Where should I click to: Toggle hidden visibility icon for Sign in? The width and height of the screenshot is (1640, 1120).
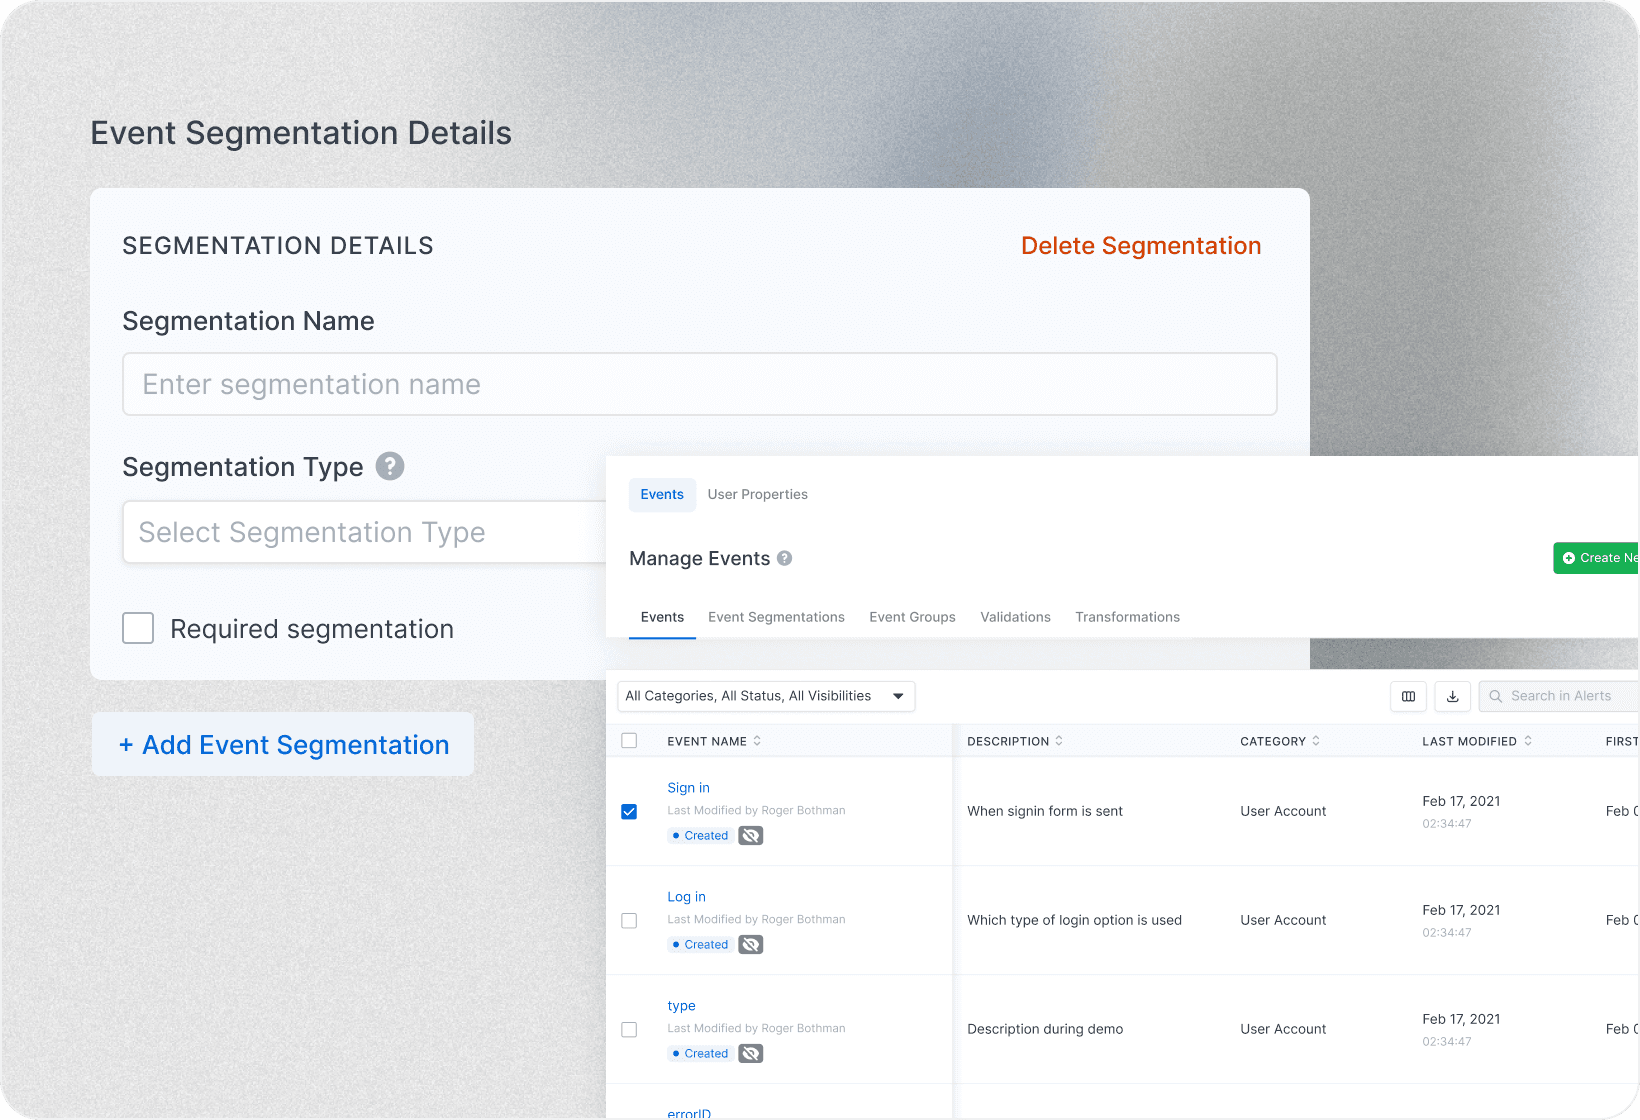click(x=751, y=836)
